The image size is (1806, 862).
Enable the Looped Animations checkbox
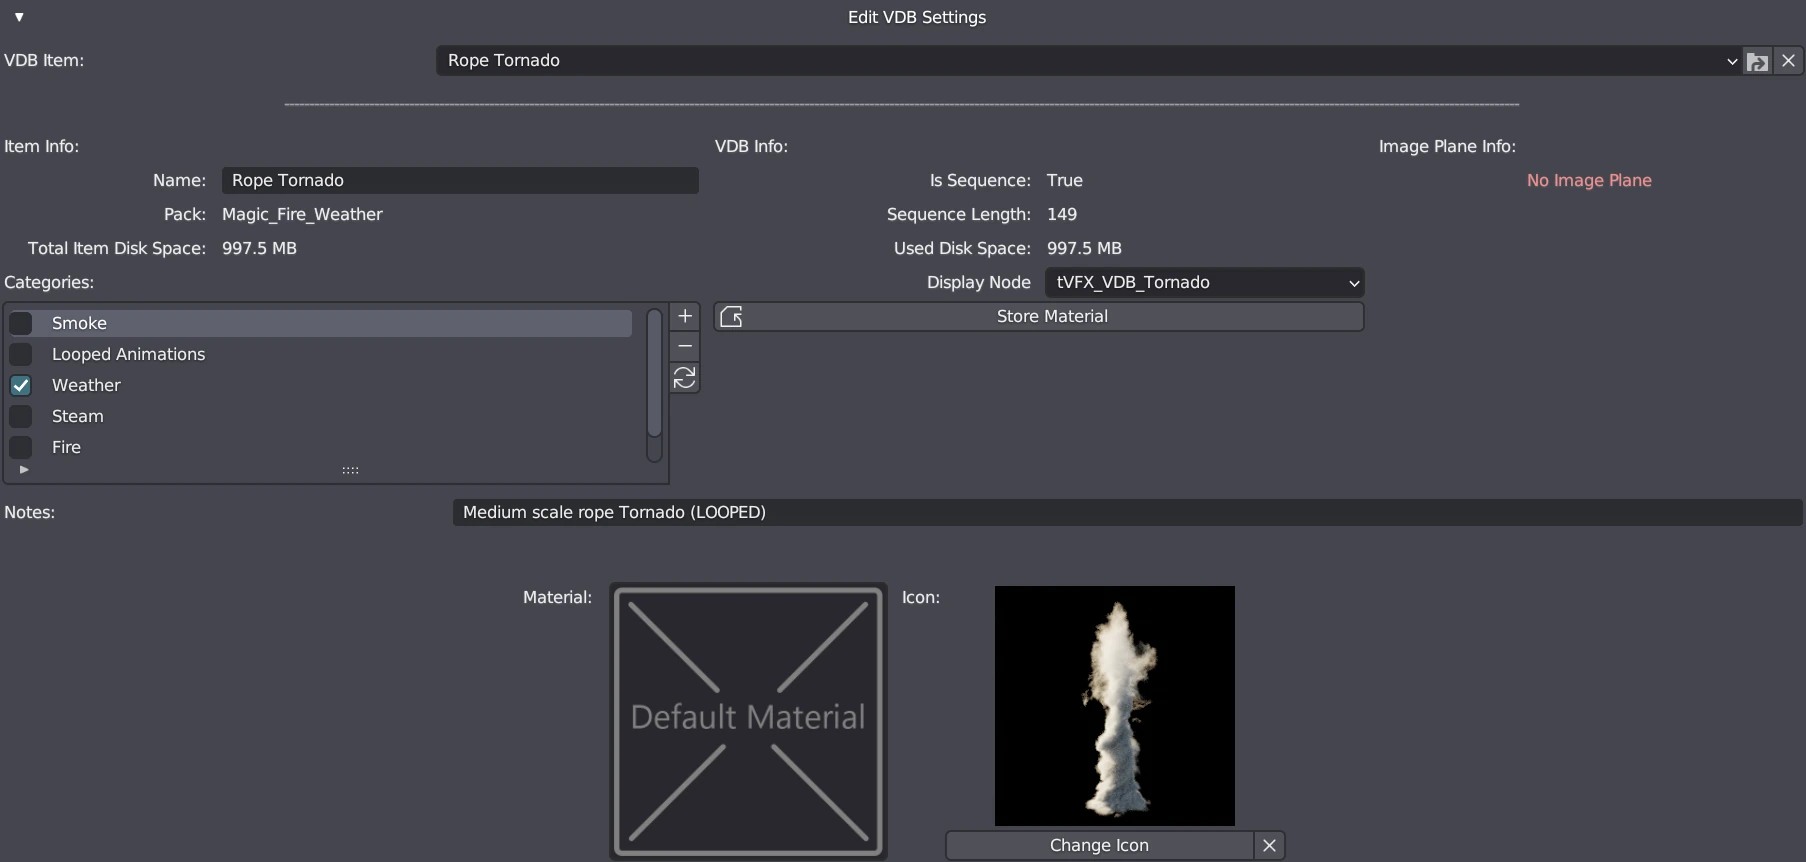coord(21,354)
